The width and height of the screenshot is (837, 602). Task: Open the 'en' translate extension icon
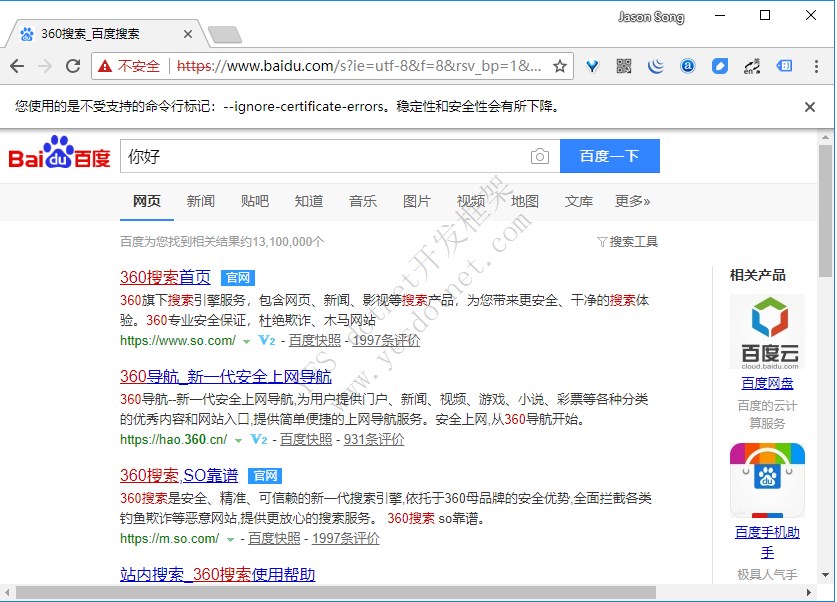click(x=752, y=66)
